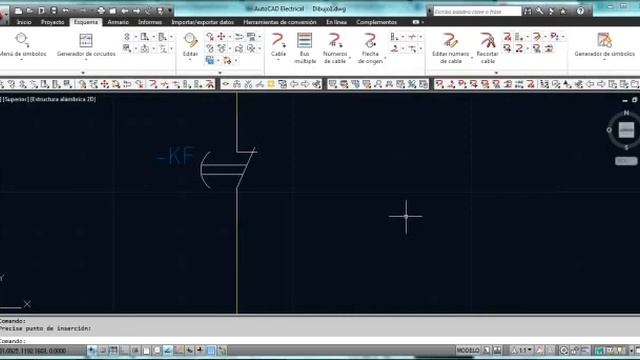Toggle Grid display in the status bar
This screenshot has width=640, height=360.
113,350
